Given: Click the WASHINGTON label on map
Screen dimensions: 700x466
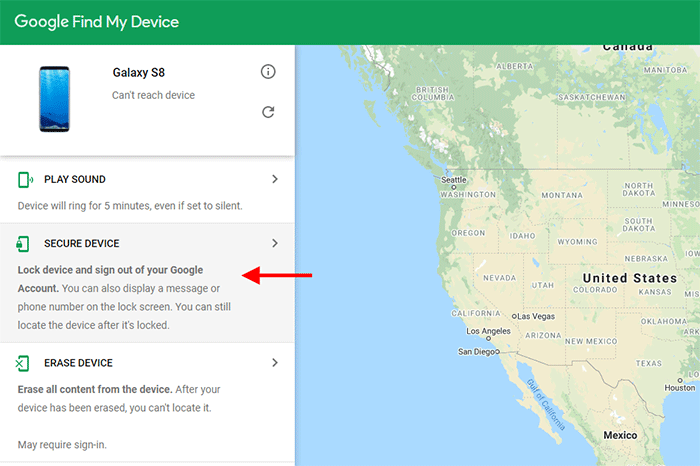Looking at the screenshot, I should 468,195.
